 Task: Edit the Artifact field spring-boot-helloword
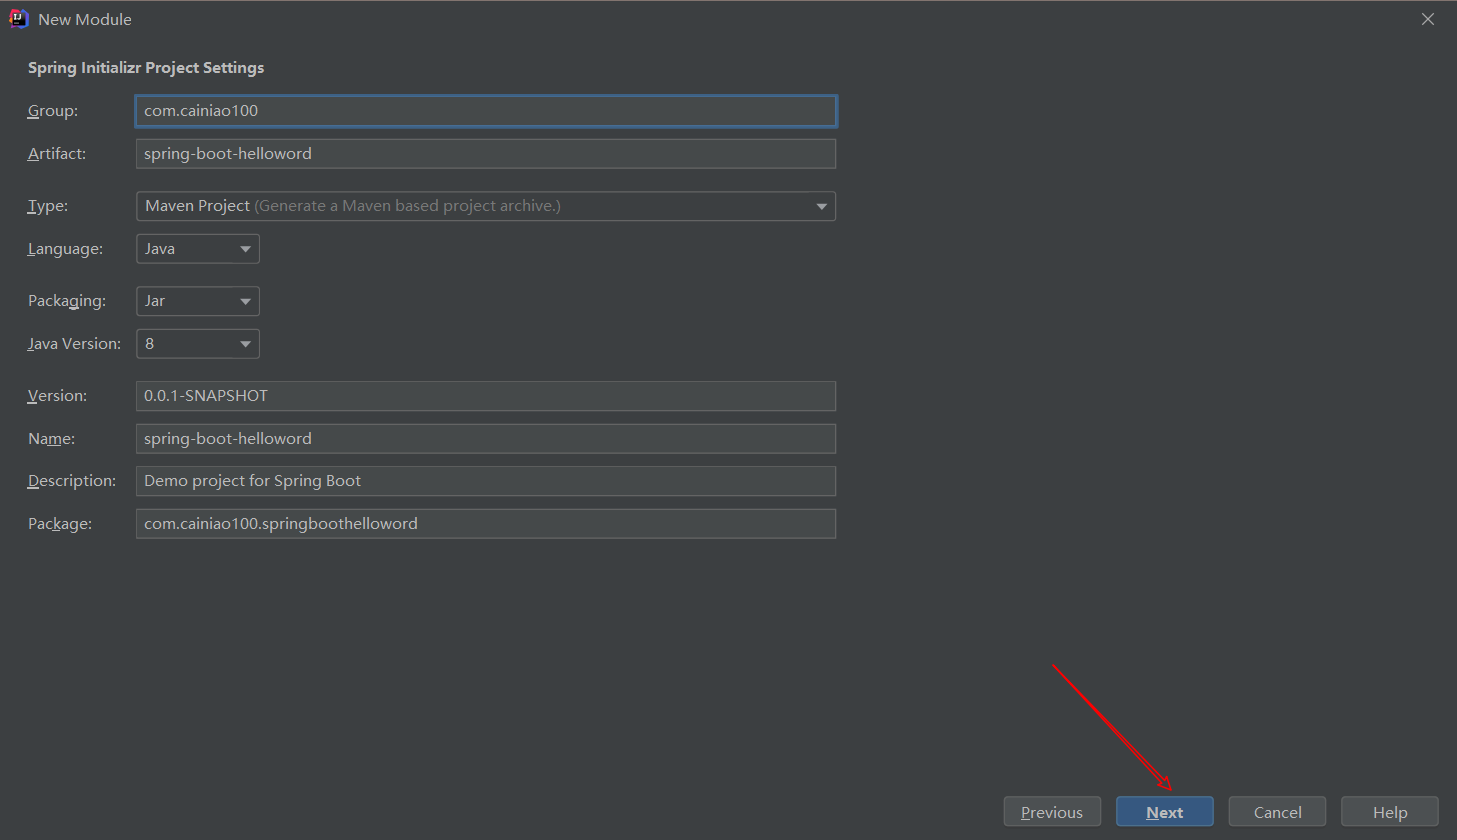coord(486,154)
